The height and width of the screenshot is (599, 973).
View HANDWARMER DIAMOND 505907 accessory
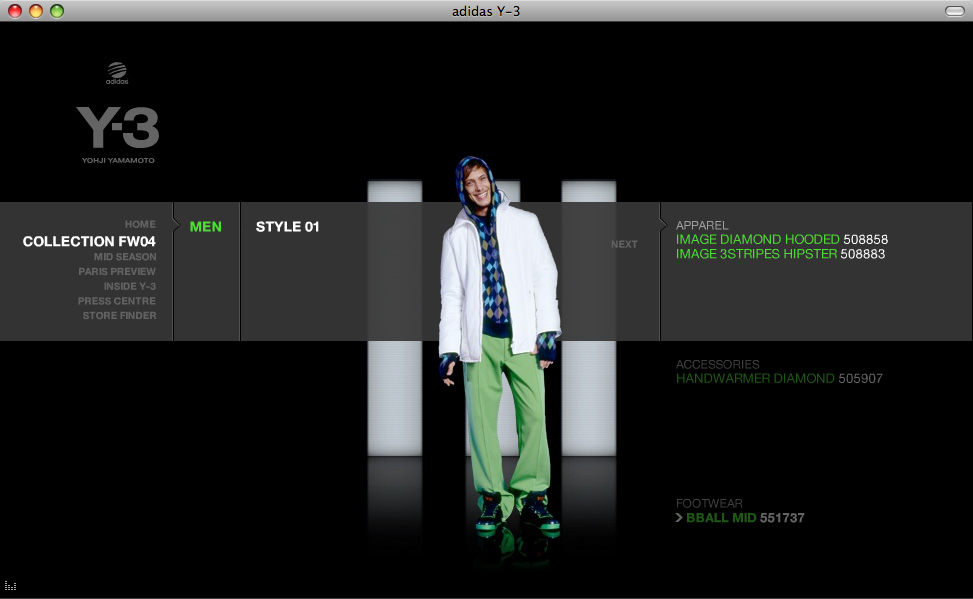[x=779, y=378]
